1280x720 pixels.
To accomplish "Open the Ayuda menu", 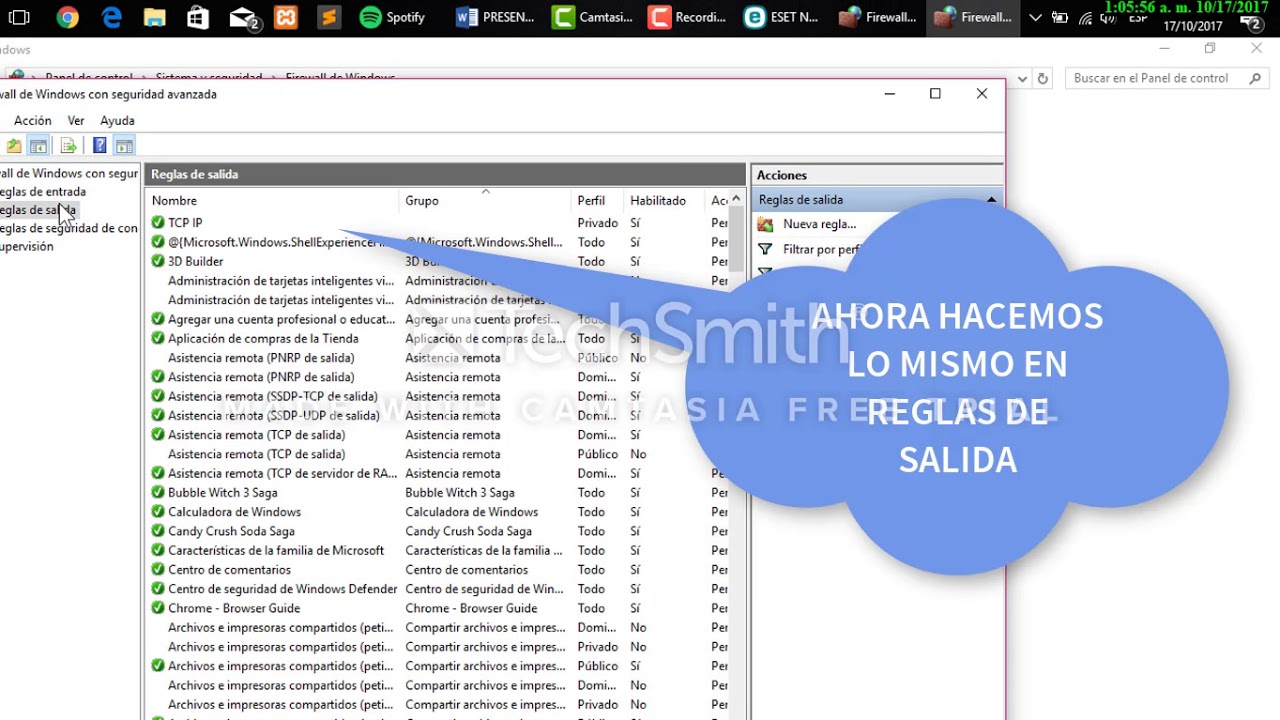I will 117,120.
